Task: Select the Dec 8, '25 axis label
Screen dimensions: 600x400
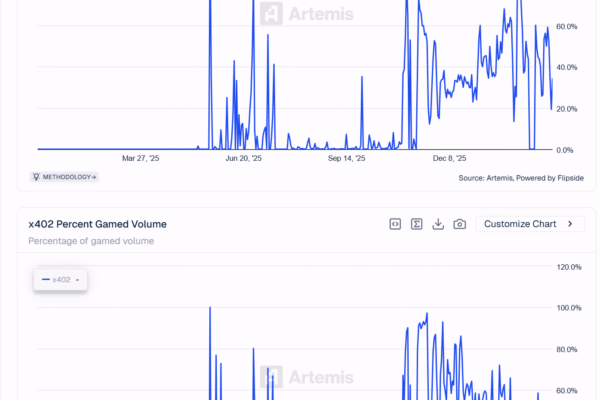Action: click(x=450, y=158)
